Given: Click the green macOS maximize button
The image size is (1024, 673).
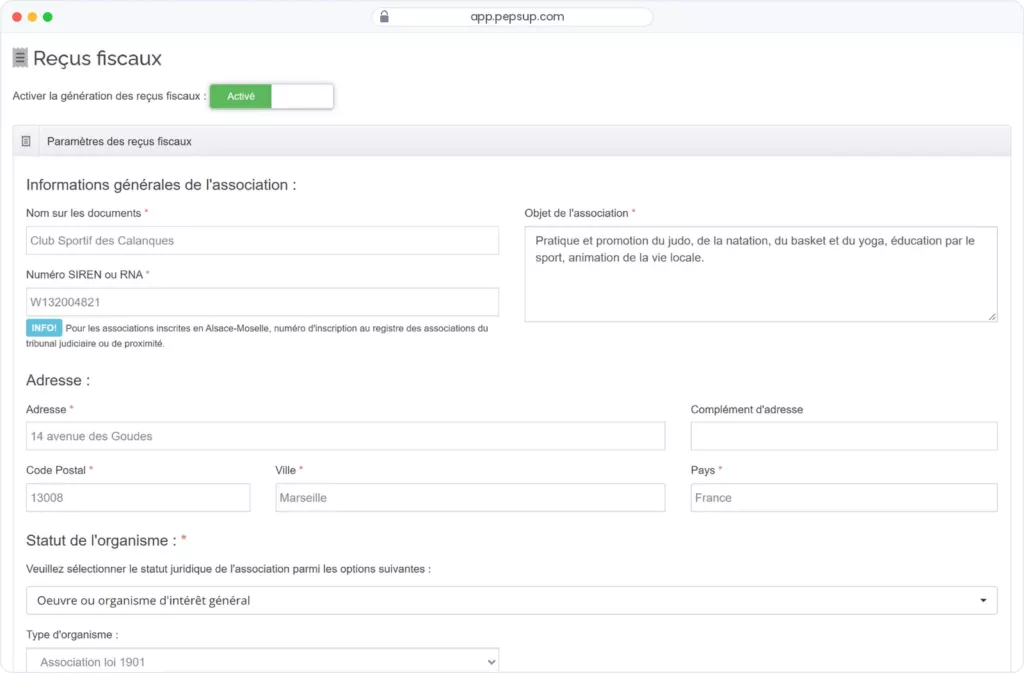Looking at the screenshot, I should 48,17.
